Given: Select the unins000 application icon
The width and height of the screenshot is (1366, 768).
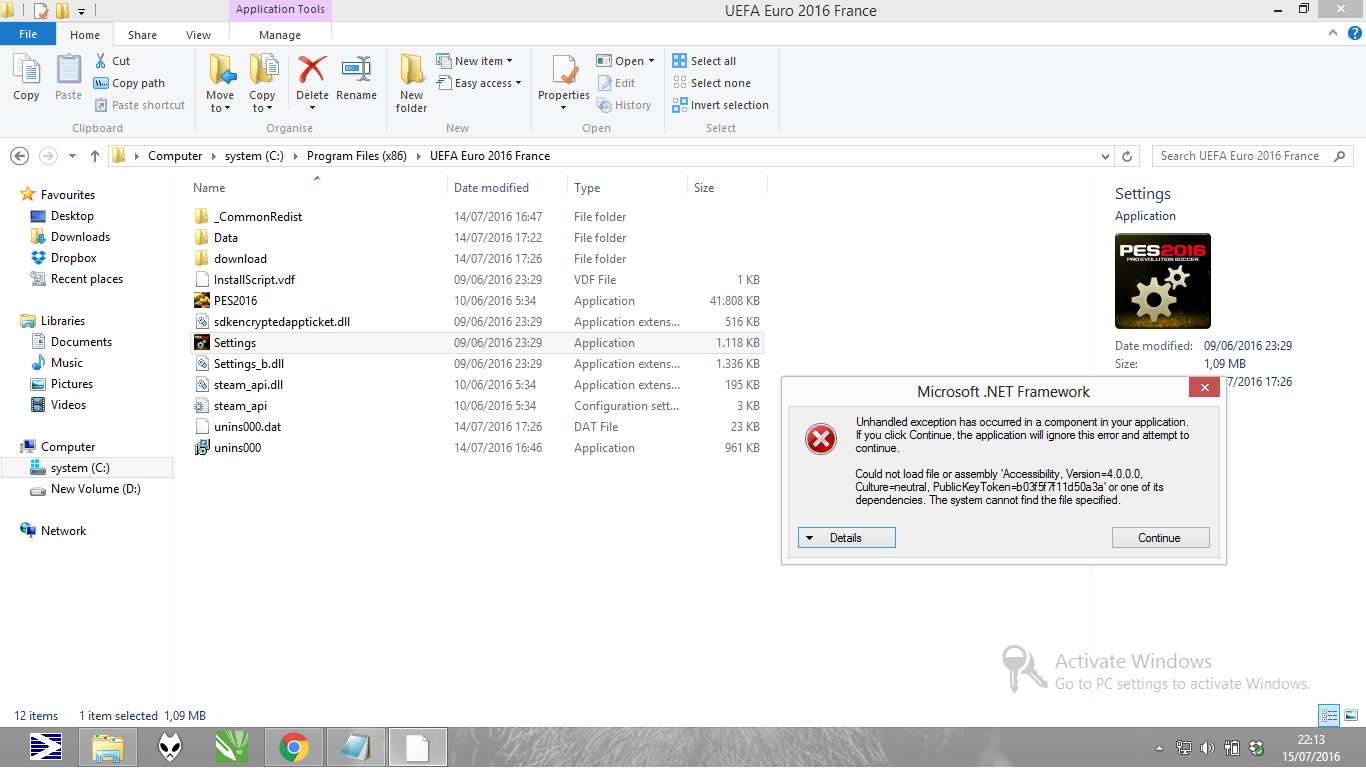Looking at the screenshot, I should click(202, 448).
